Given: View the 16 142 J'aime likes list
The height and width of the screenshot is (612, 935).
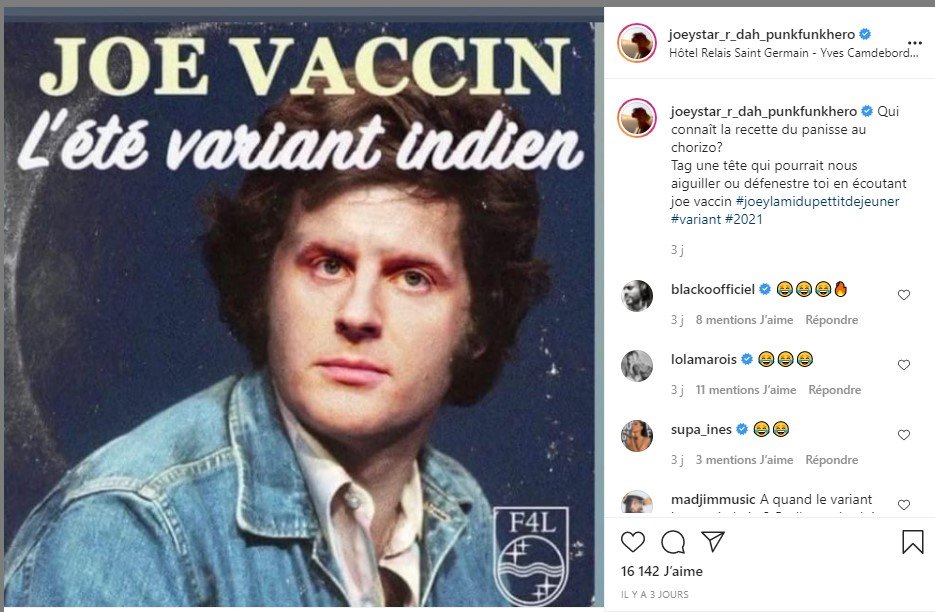Looking at the screenshot, I should point(662,571).
